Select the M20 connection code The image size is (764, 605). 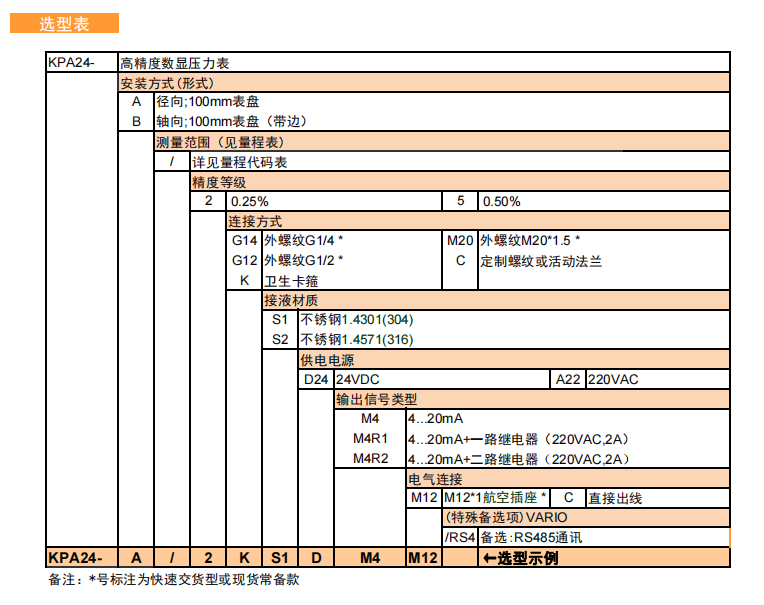click(460, 241)
